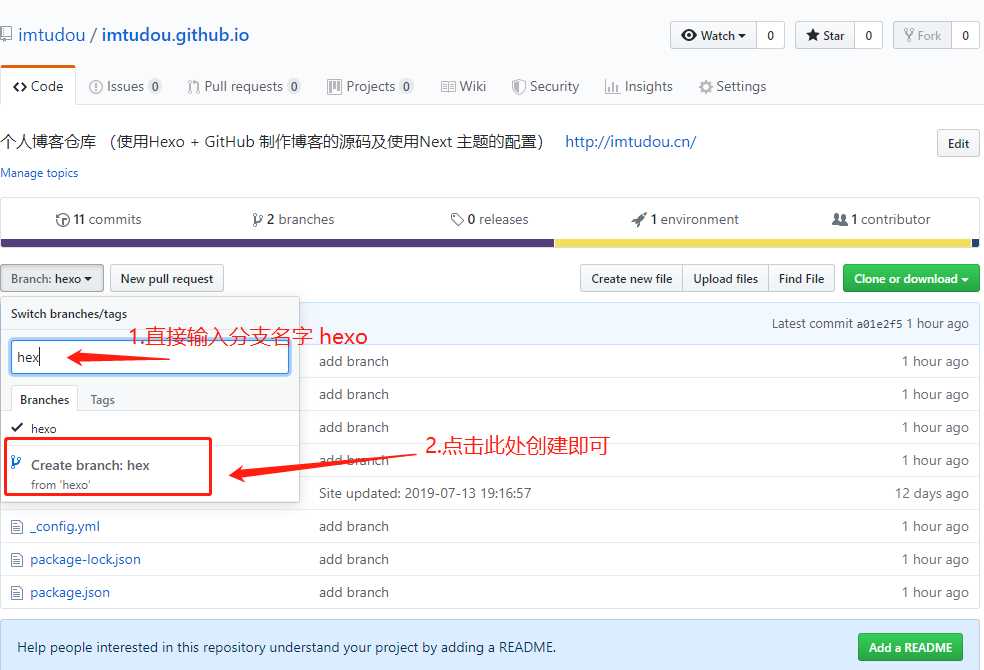Open the Clone or download dropdown
Viewport: 984px width, 670px height.
tap(911, 279)
